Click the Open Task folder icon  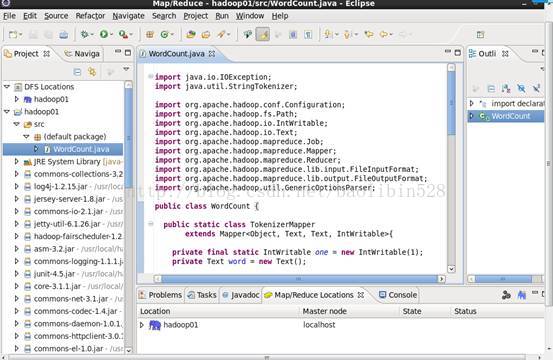click(206, 35)
